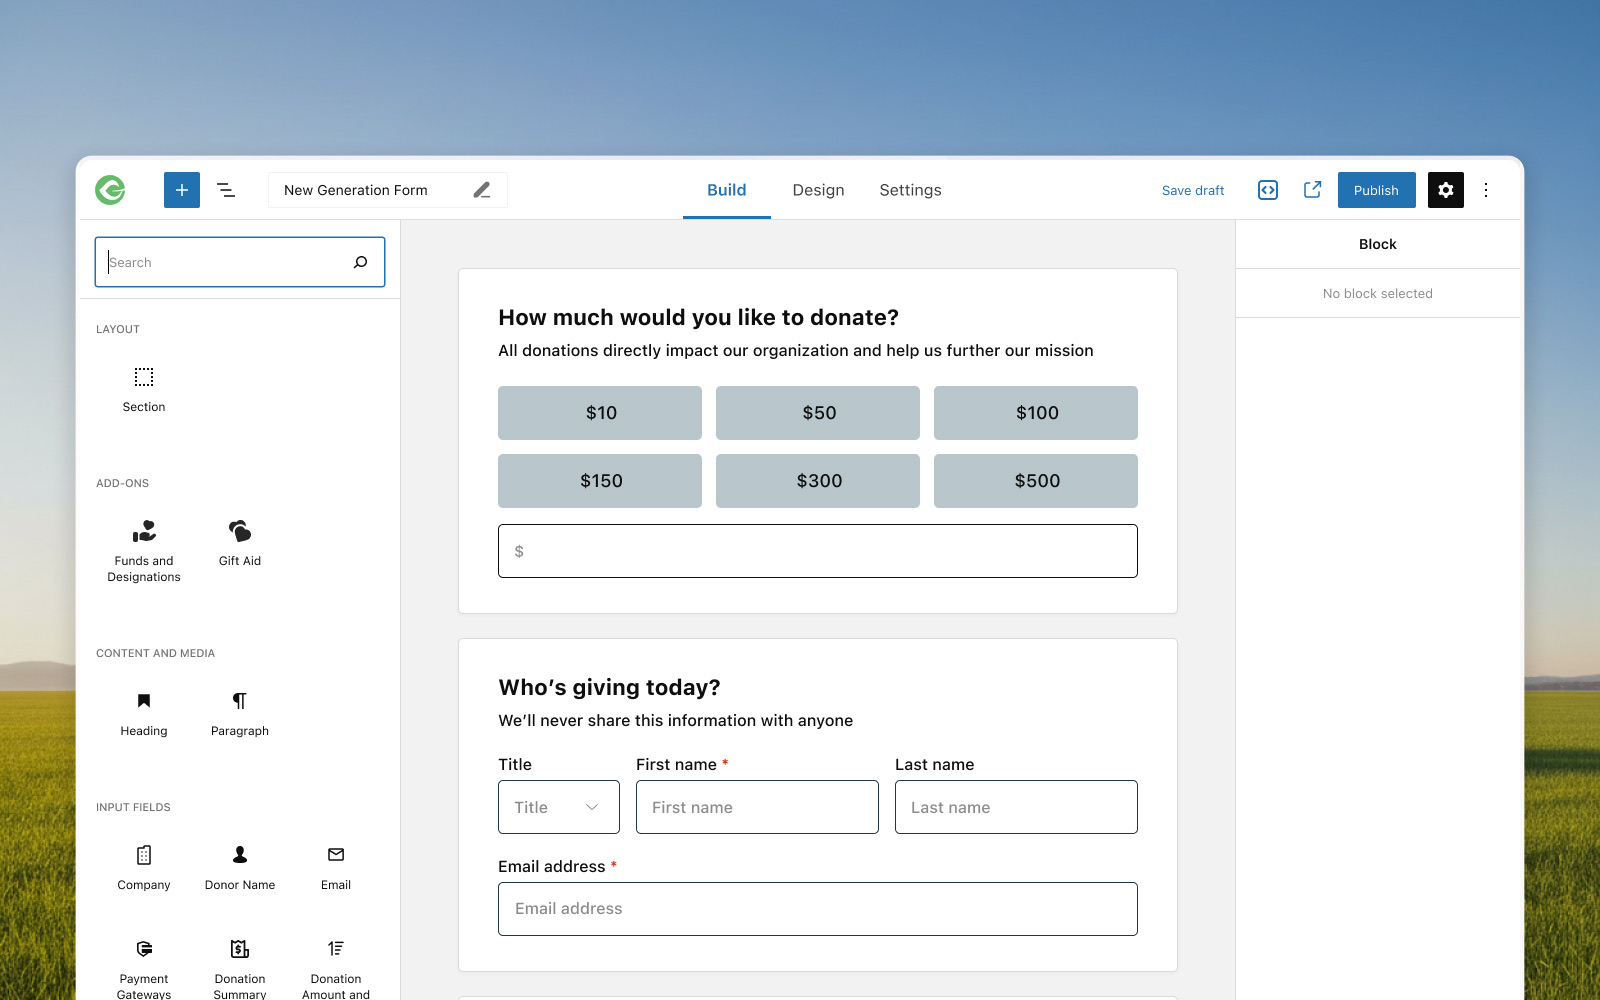This screenshot has width=1600, height=1000.
Task: Add the Gift Aid block
Action: tap(240, 544)
